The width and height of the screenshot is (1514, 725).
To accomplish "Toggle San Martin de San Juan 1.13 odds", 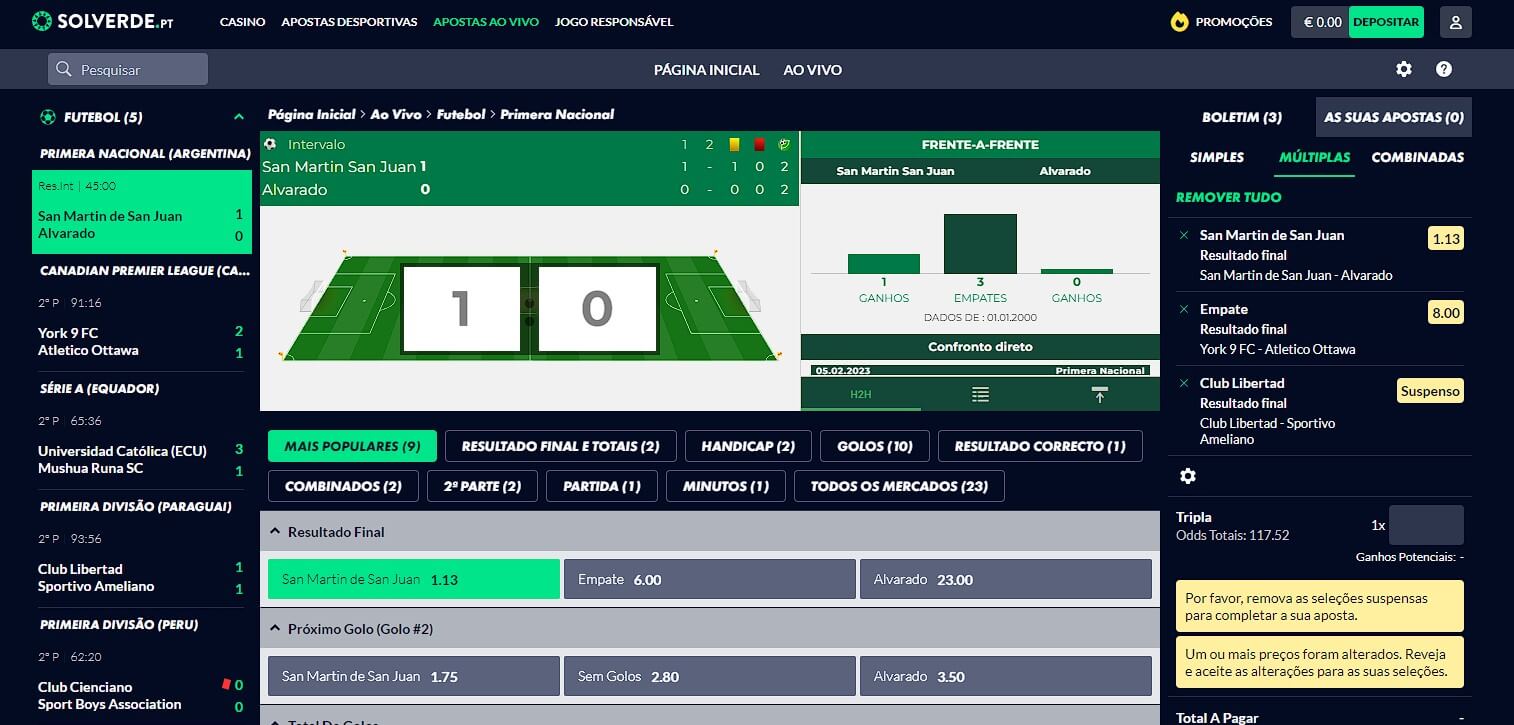I will 414,579.
